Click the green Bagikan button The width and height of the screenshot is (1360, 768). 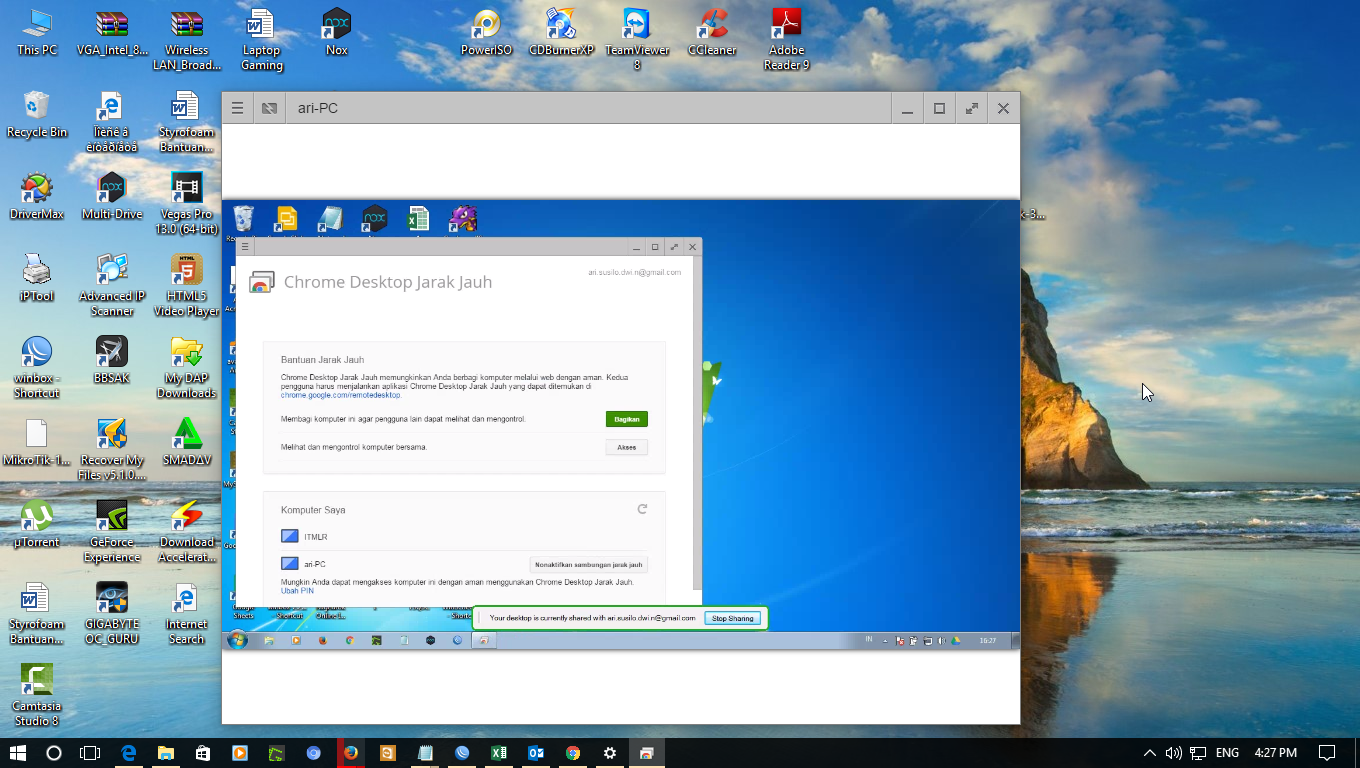[x=626, y=419]
